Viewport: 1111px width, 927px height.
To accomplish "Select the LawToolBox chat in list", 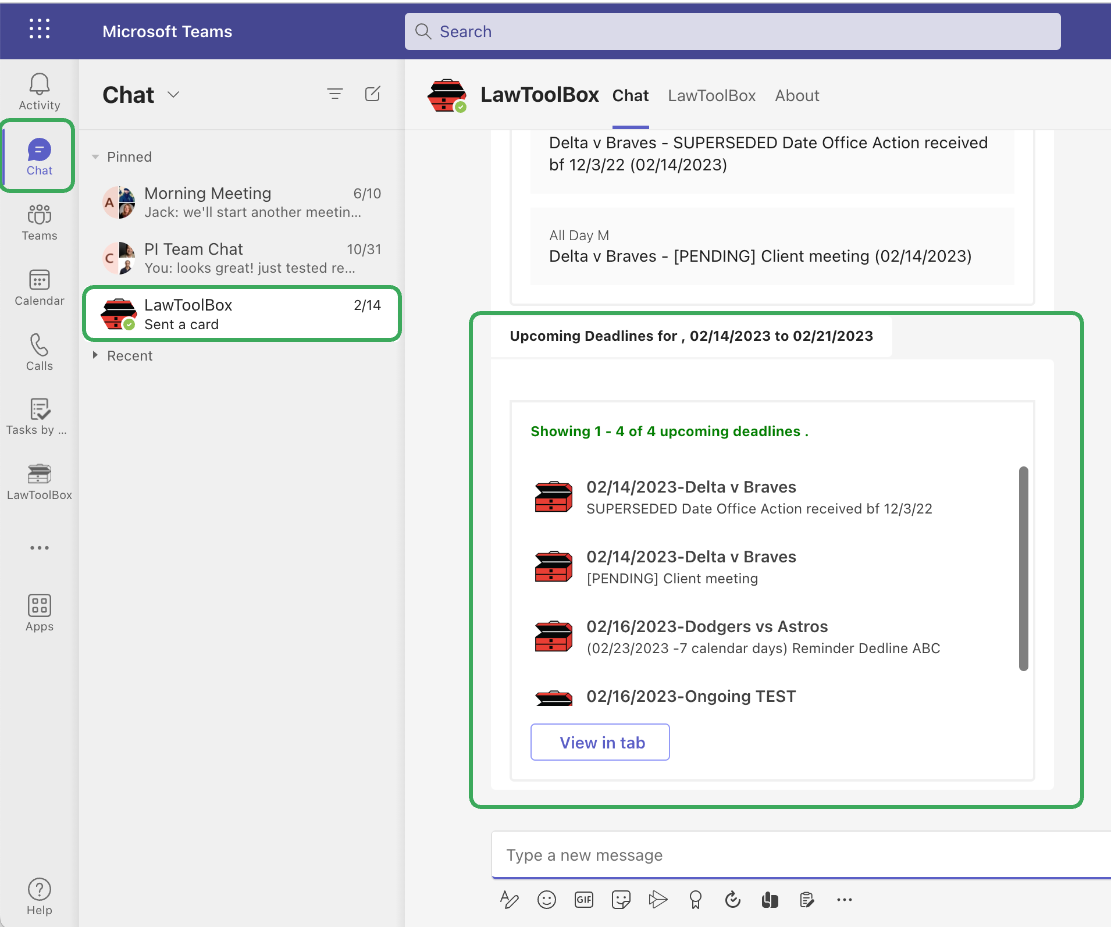I will [242, 314].
